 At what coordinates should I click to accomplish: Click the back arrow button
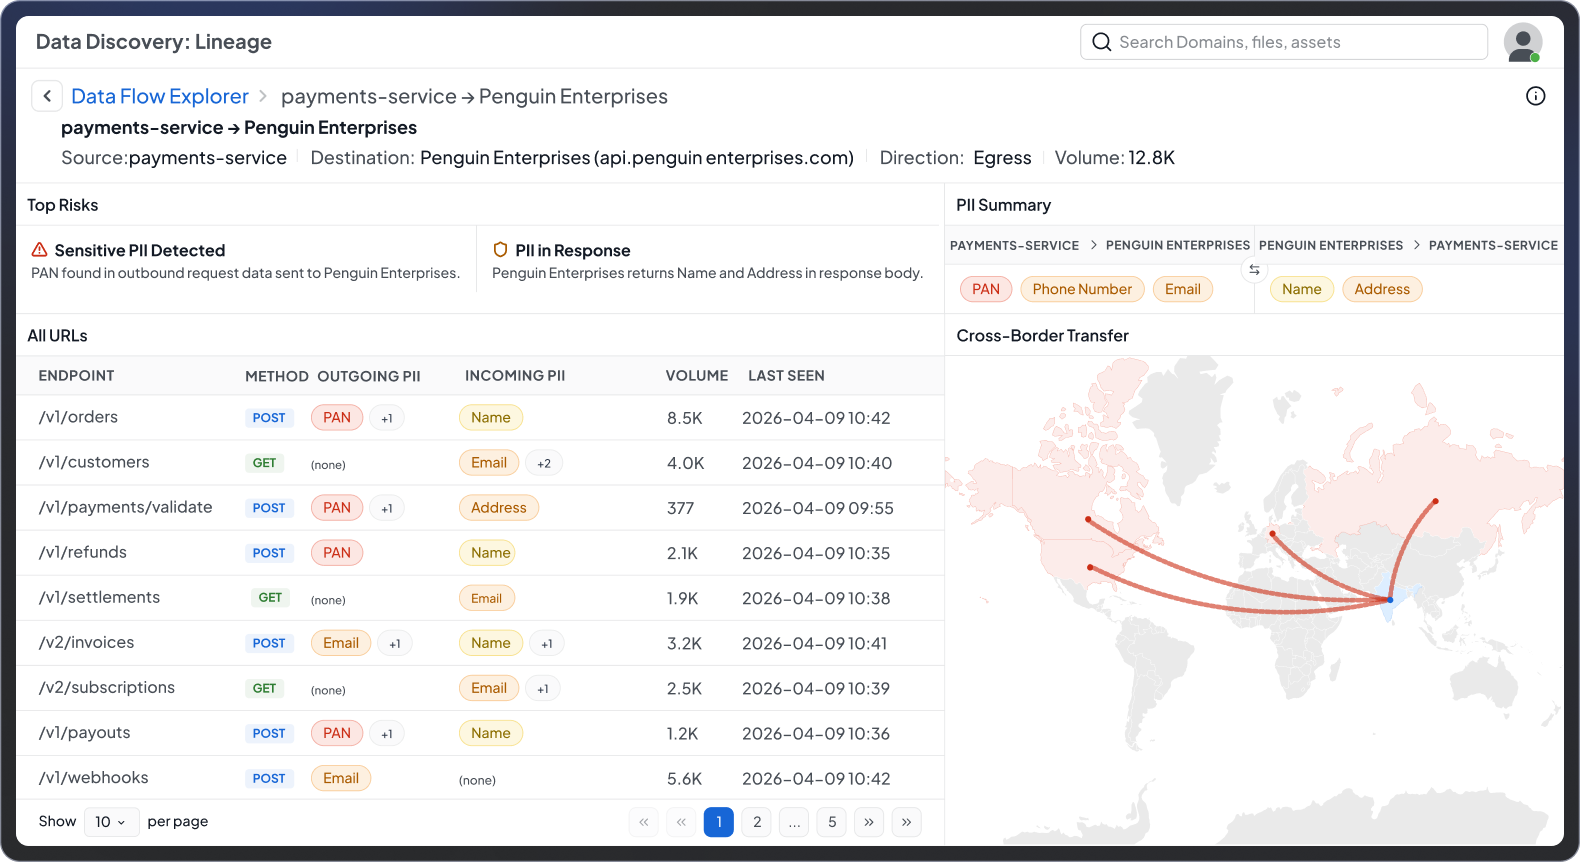click(47, 96)
